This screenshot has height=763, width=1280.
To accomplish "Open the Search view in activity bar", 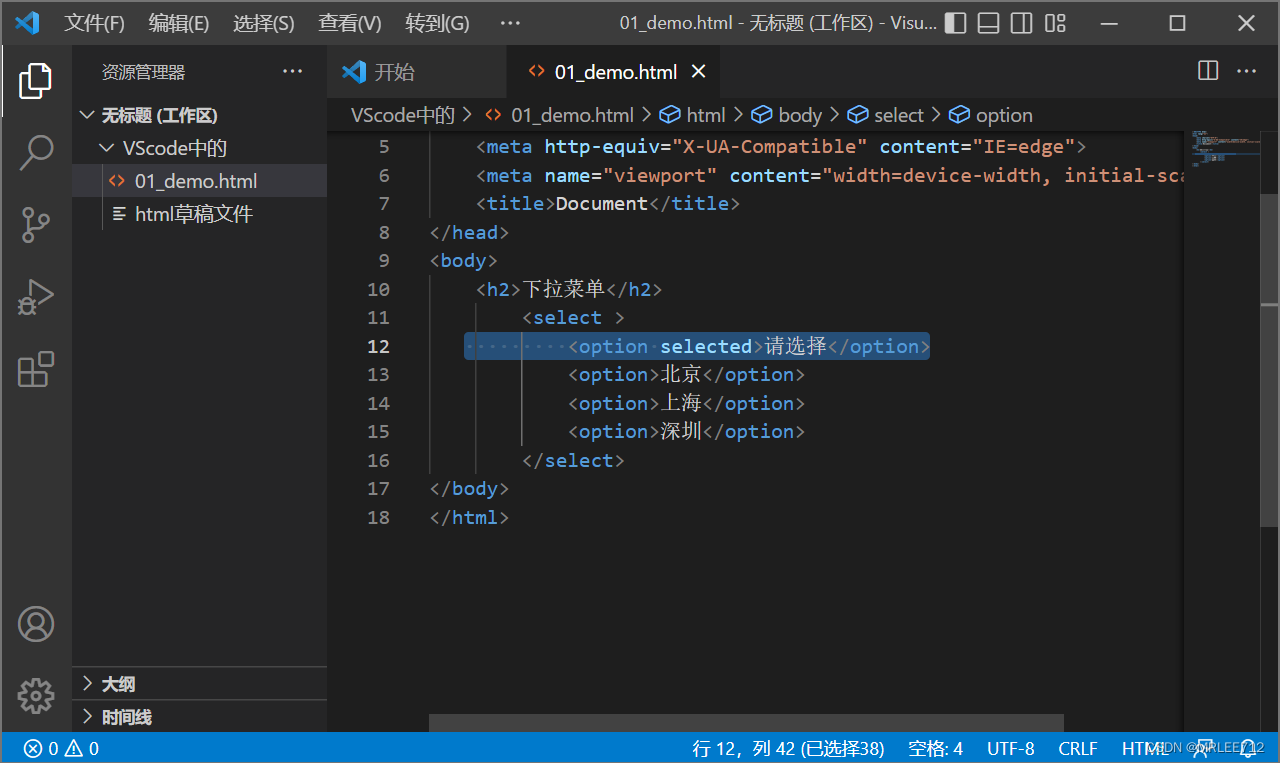I will [x=36, y=152].
